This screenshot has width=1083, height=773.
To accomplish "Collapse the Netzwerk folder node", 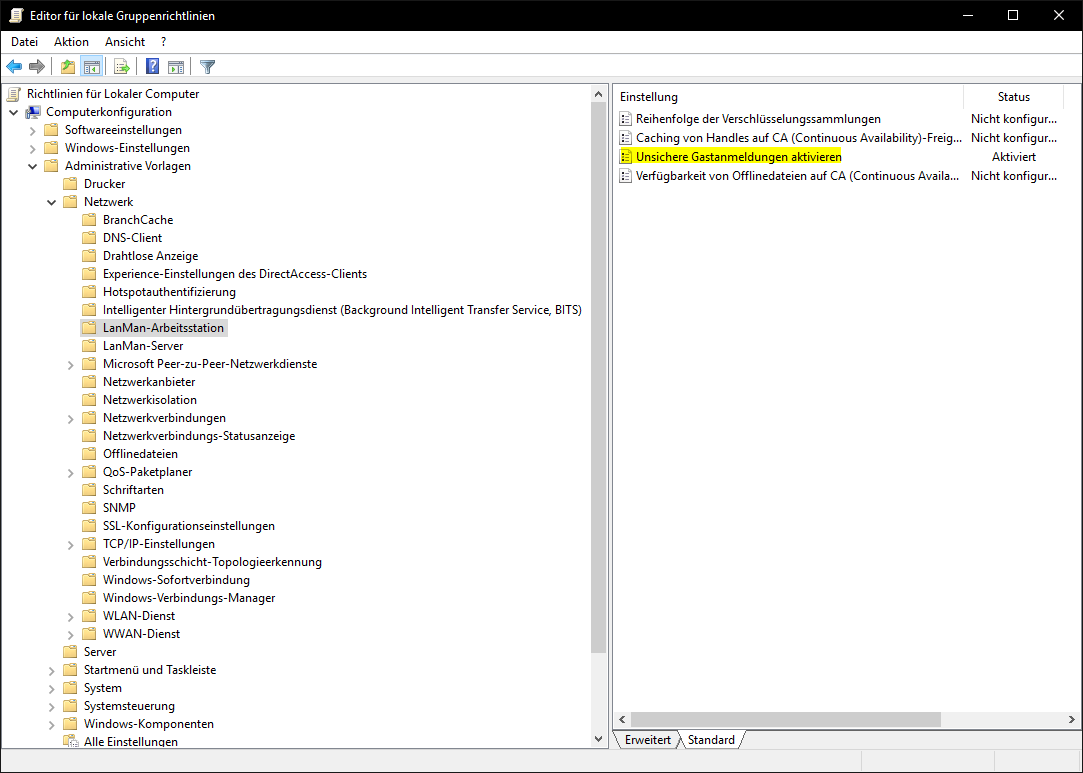I will (x=52, y=202).
